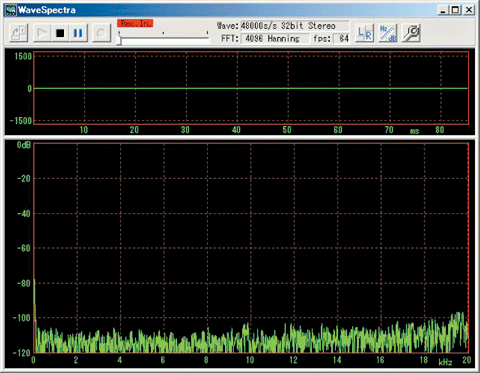Screen dimensions: 480x373
Task: Click the -120 dB label on spectrum axis
Action: pyautogui.click(x=22, y=353)
